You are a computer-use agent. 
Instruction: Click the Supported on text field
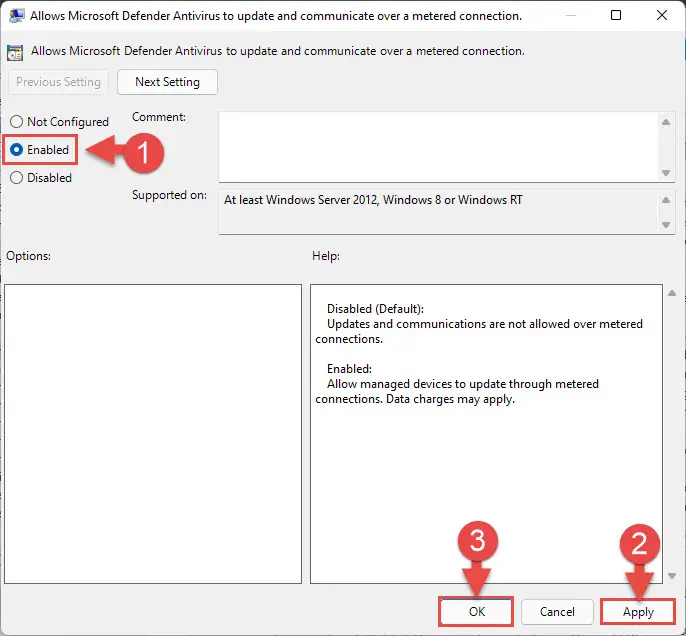438,212
